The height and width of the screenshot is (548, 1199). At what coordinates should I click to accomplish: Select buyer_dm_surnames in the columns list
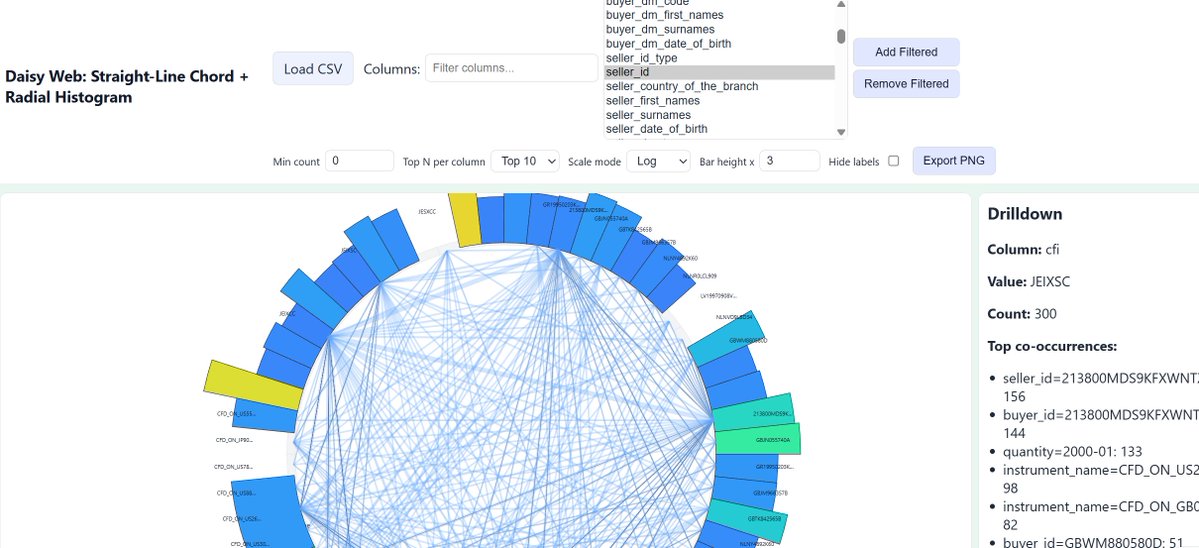point(719,29)
